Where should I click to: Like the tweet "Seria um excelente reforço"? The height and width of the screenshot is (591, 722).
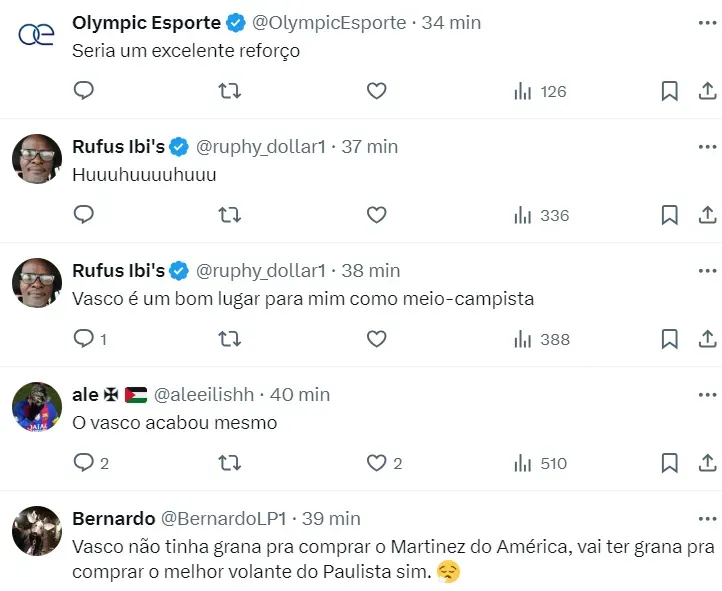click(376, 91)
